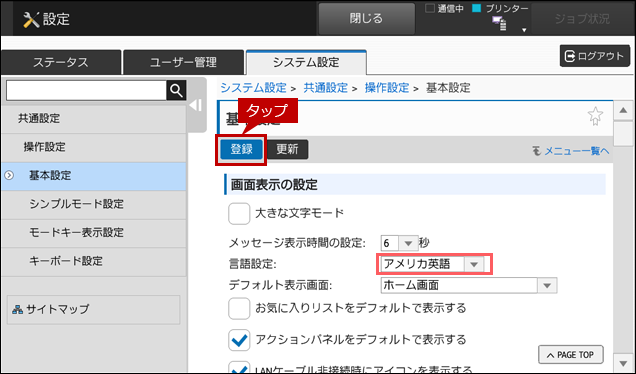Follow the メニュー一覧へ link

pos(577,151)
